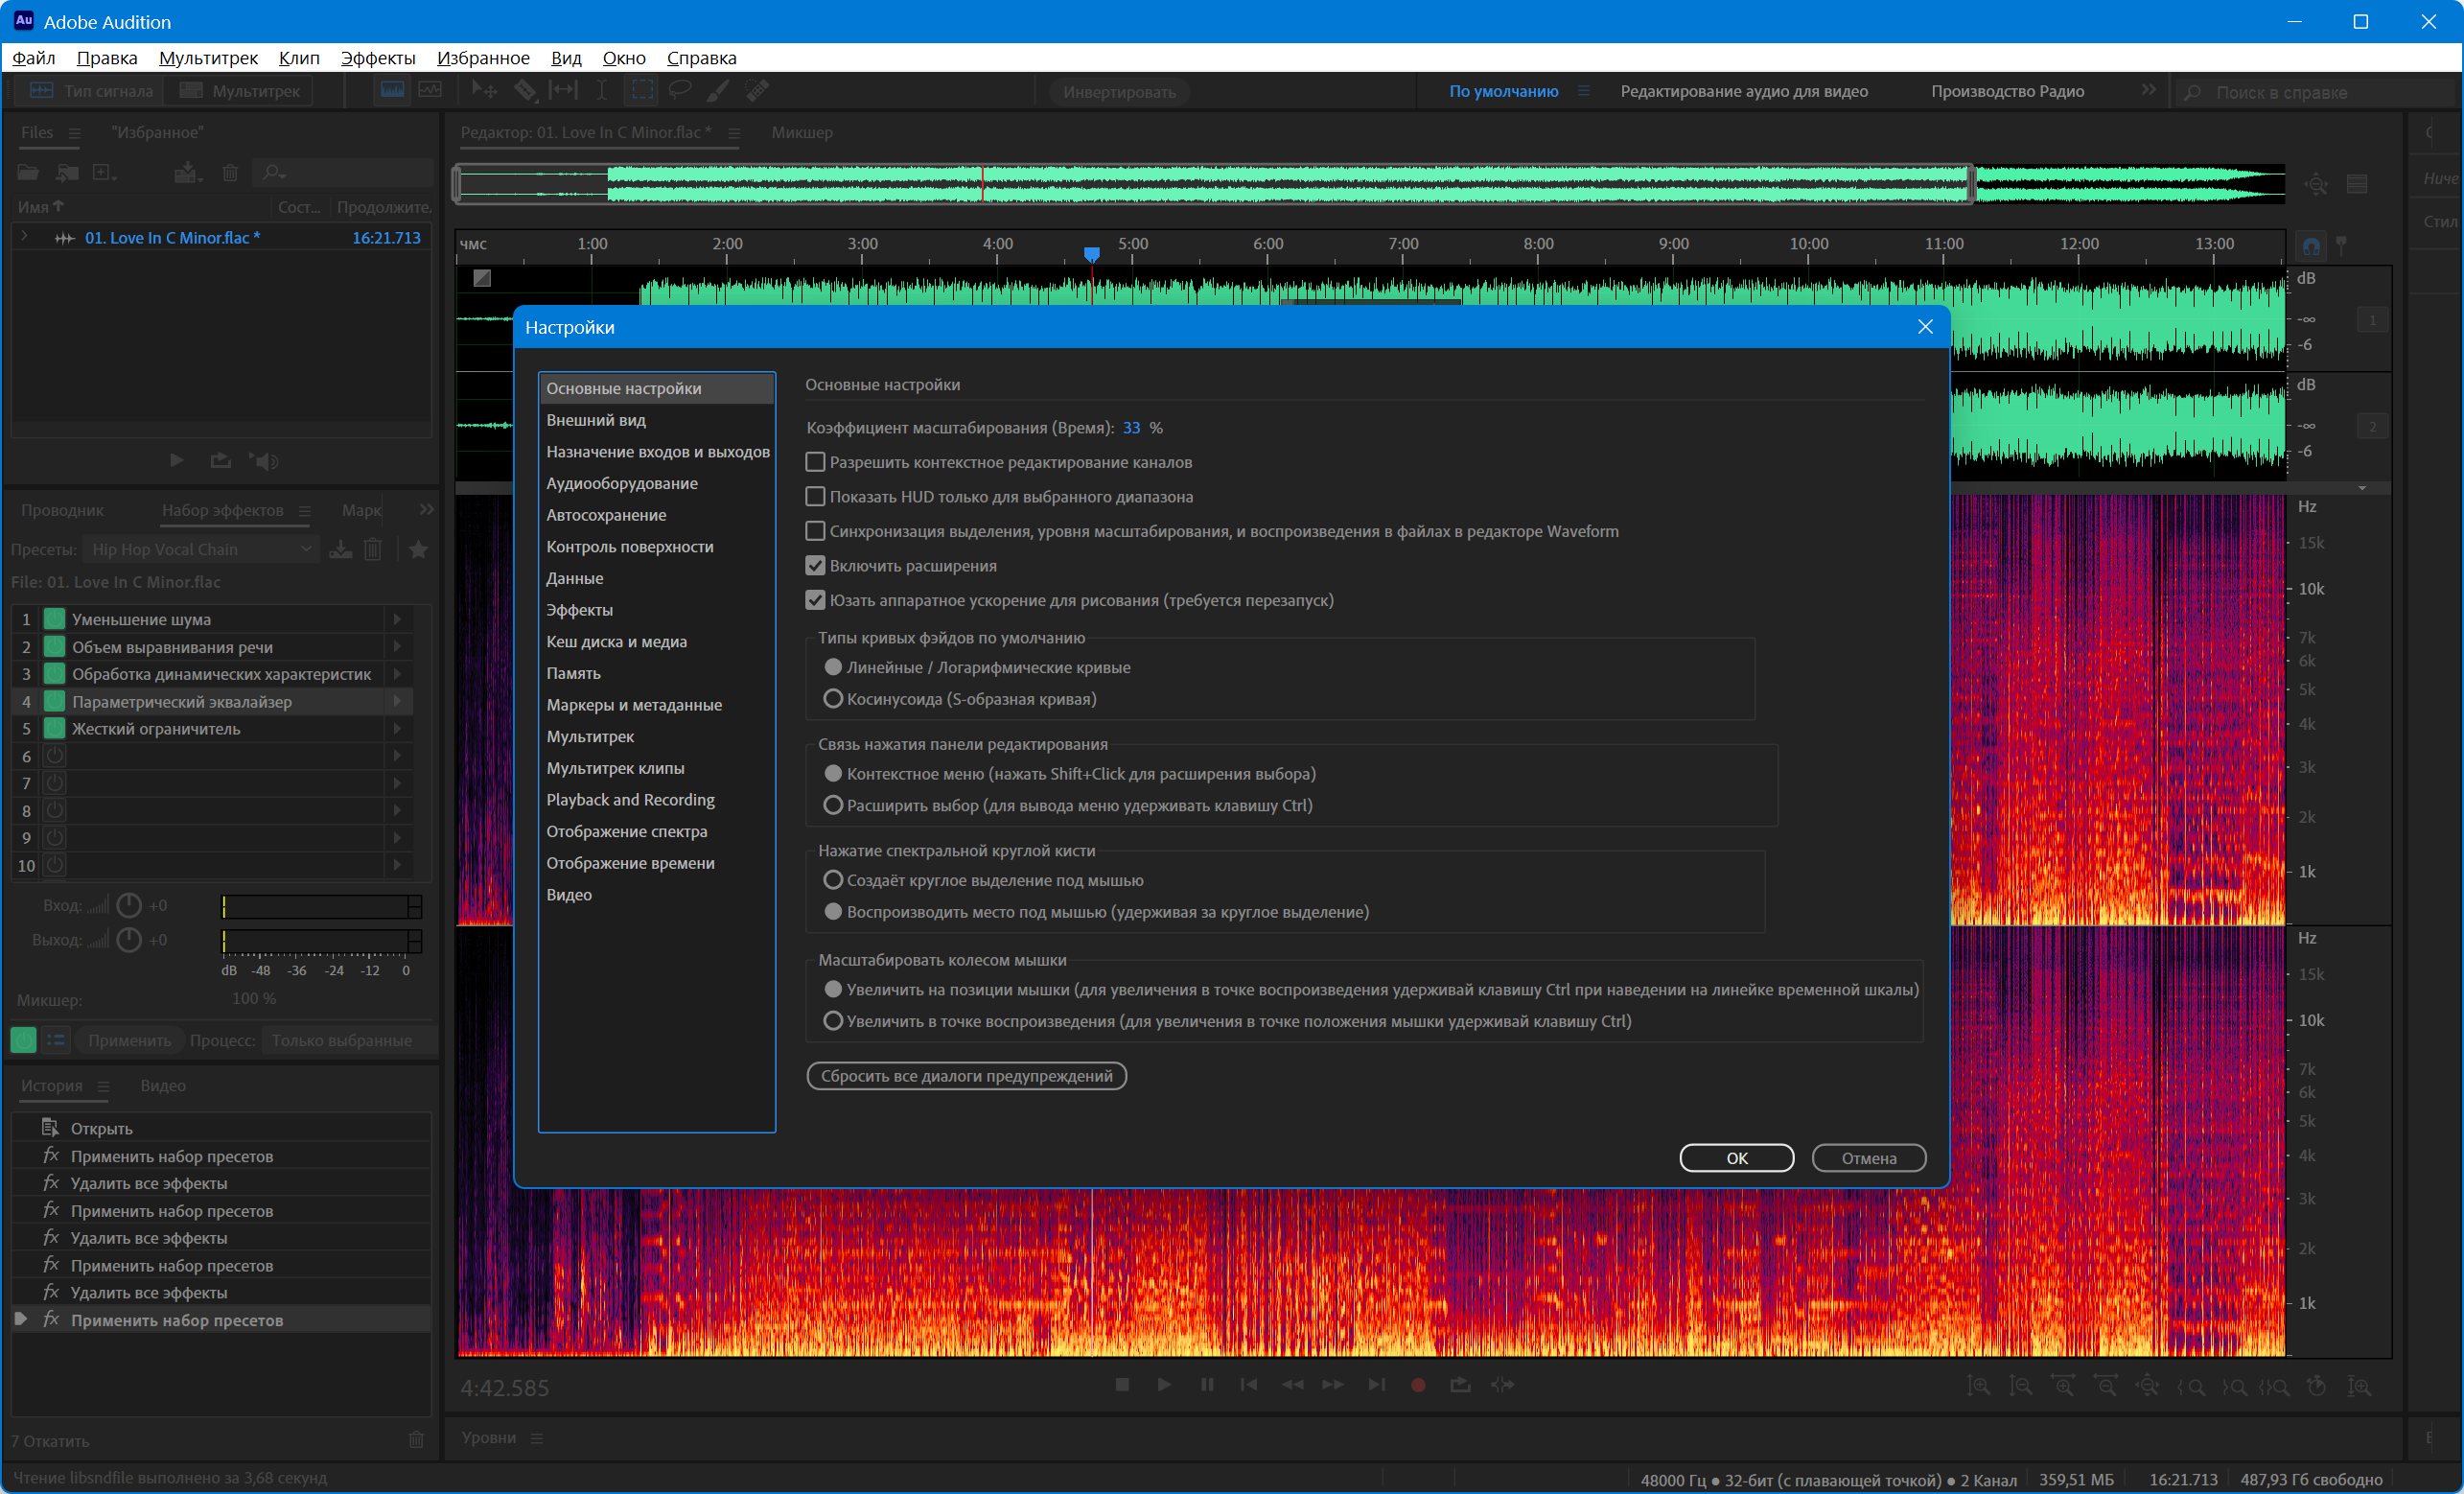The width and height of the screenshot is (2464, 1494).
Task: Click Сбросить все диалоги предупреждений button
Action: pyautogui.click(x=966, y=1076)
